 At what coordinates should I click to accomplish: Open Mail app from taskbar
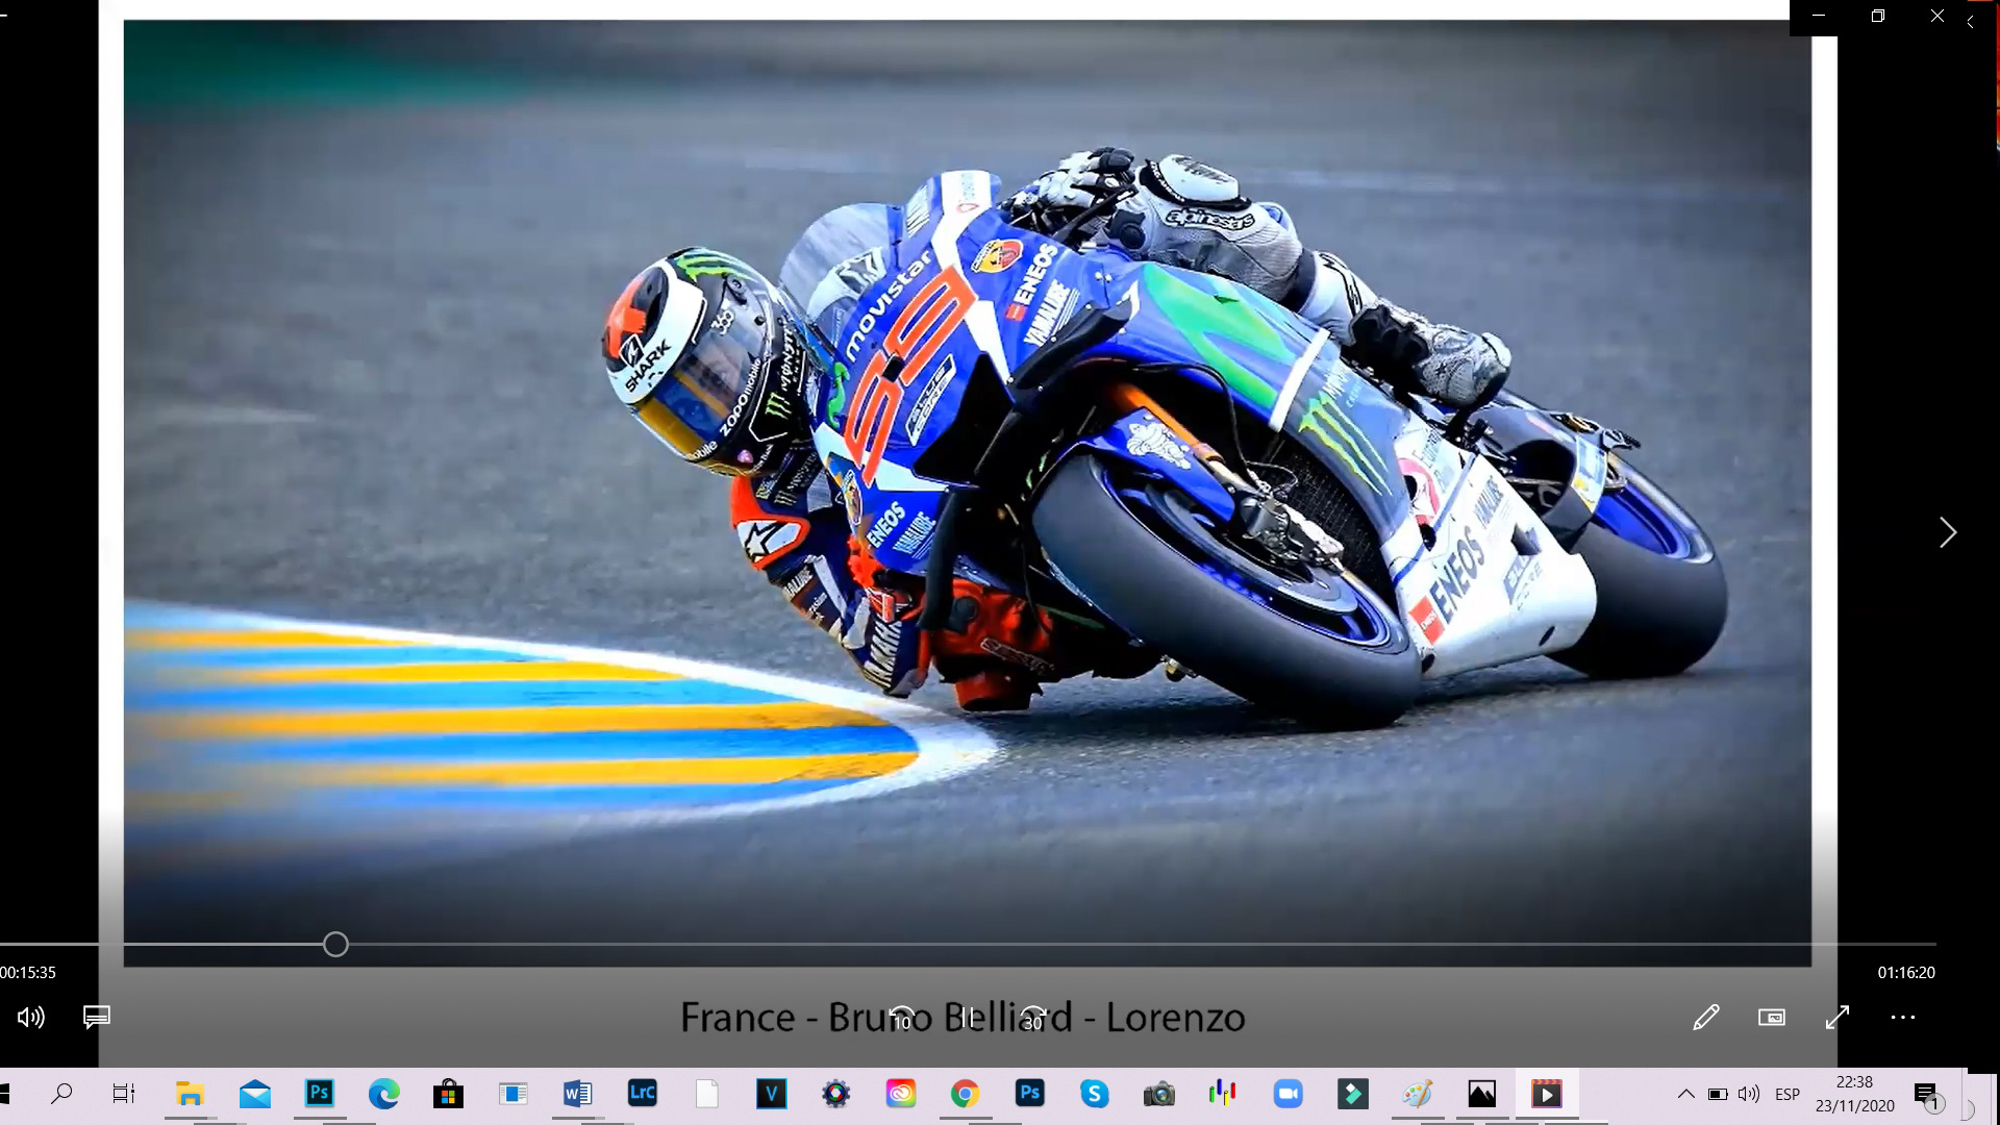255,1094
